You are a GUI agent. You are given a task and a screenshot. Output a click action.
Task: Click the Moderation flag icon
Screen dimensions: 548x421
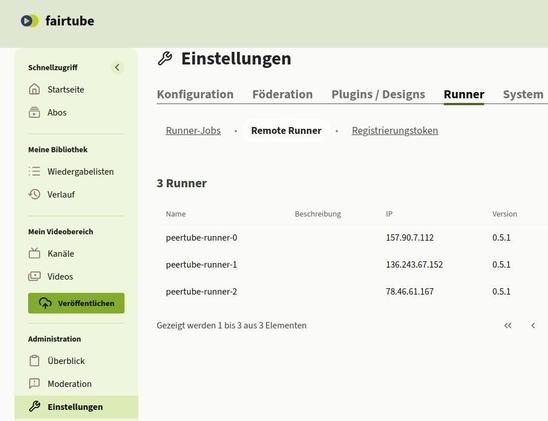pyautogui.click(x=34, y=384)
